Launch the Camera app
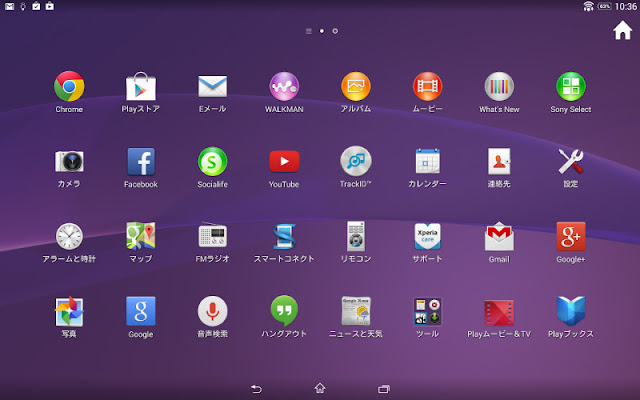 69,161
